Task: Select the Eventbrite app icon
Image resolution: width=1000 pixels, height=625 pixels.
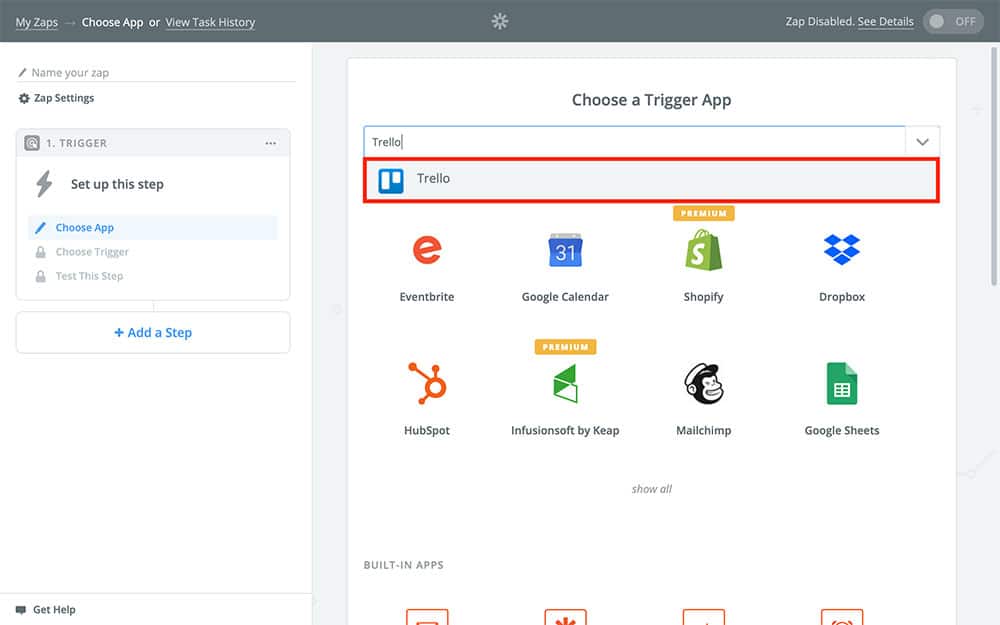Action: pyautogui.click(x=427, y=251)
